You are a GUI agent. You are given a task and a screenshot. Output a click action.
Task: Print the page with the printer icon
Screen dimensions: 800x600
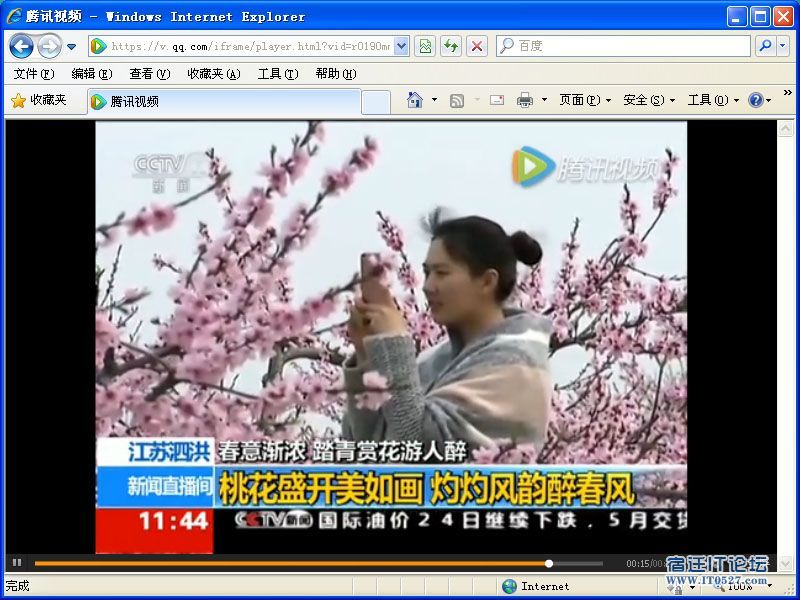[x=524, y=100]
